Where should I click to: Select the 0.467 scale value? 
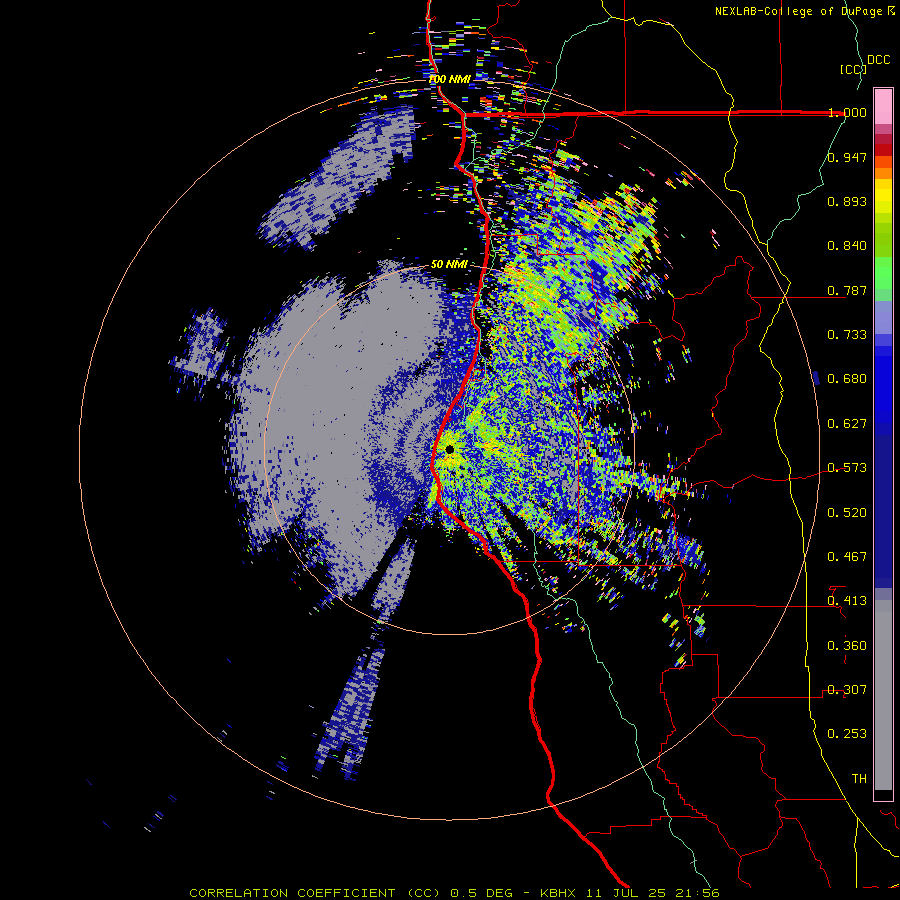(847, 557)
